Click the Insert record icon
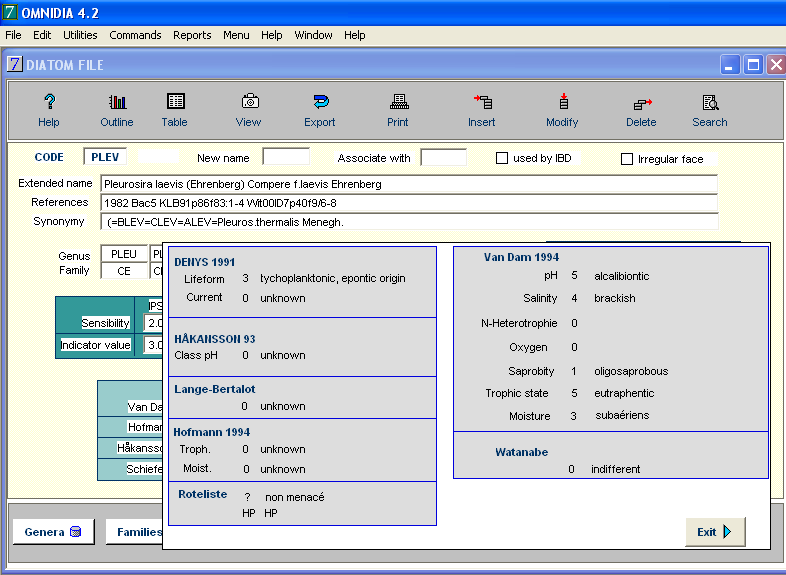The height and width of the screenshot is (575, 786). 483,102
